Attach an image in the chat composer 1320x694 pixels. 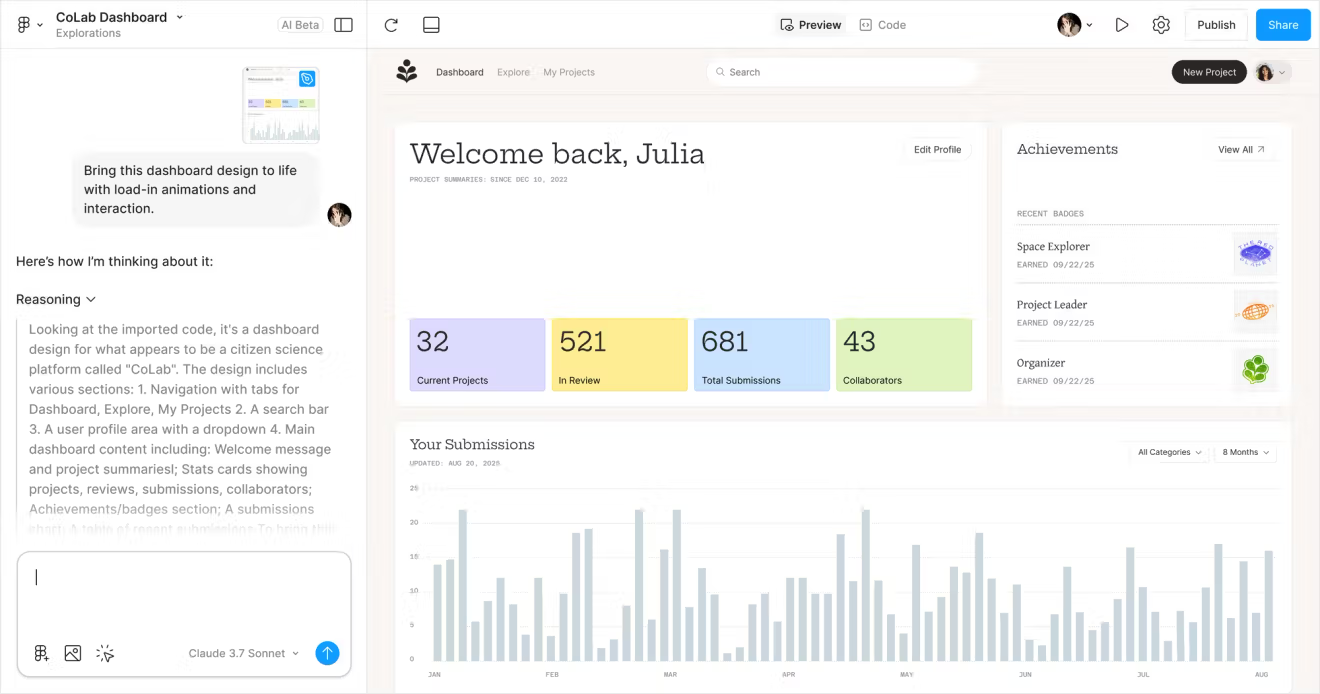pos(72,653)
